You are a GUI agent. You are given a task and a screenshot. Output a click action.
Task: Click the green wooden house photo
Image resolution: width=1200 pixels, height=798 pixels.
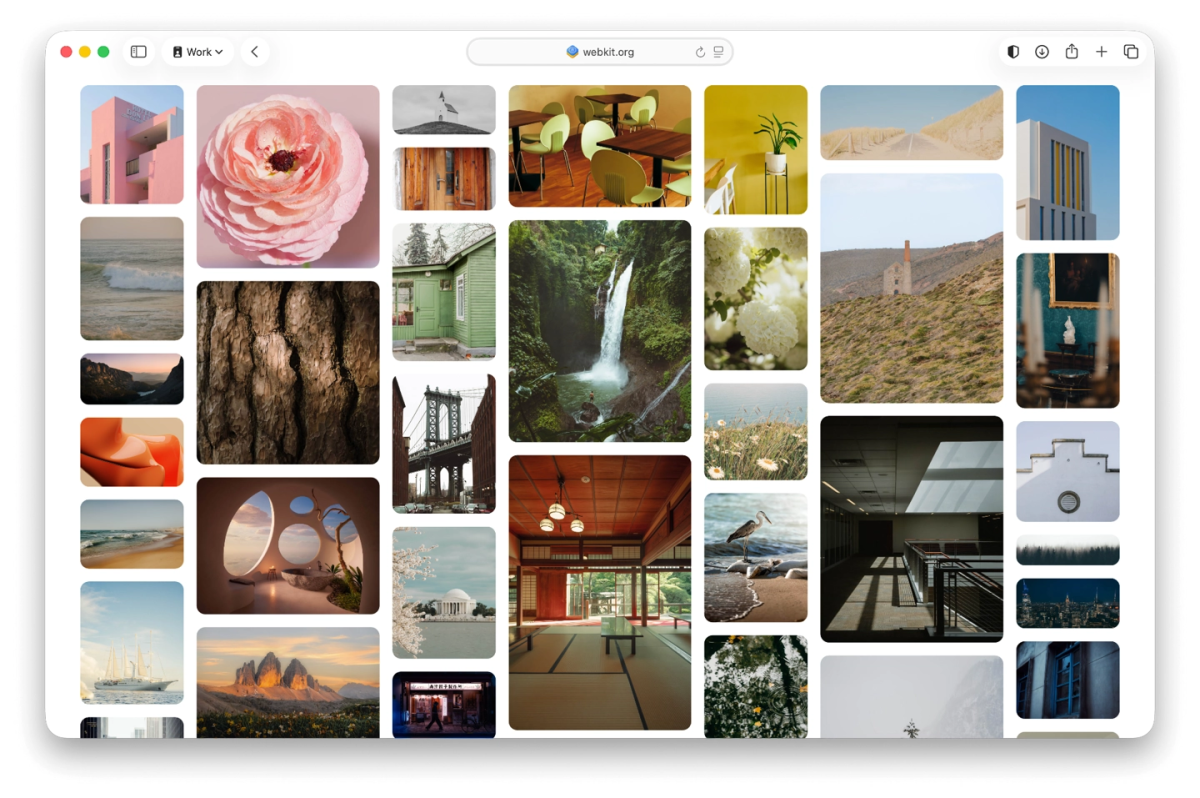click(443, 291)
